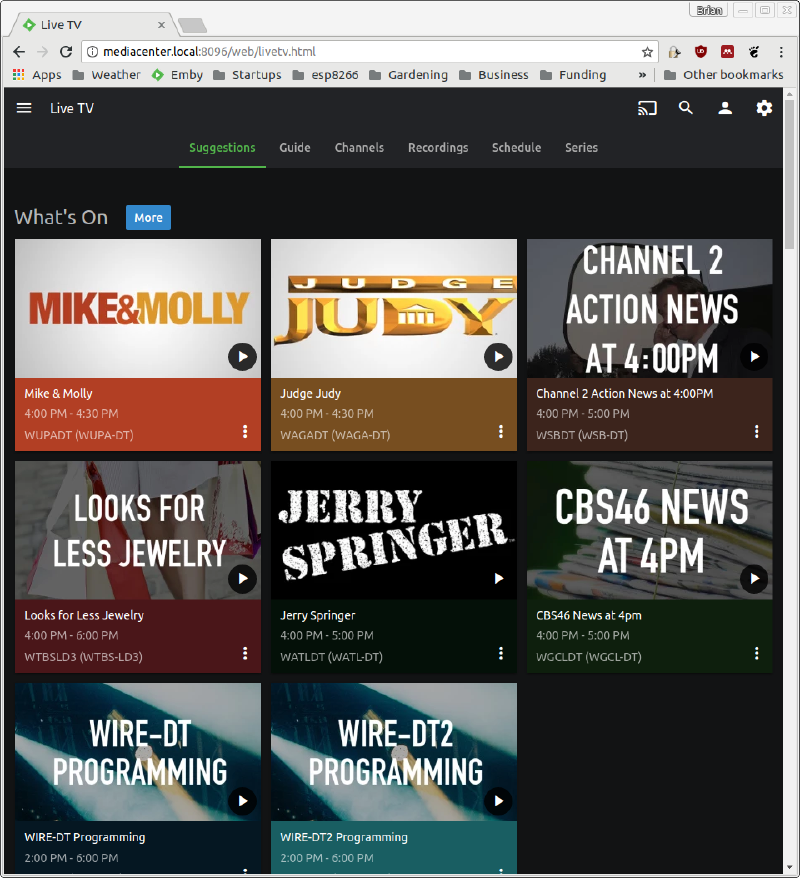Open the search magnifier icon
Screen dimensions: 800x878
tap(686, 108)
